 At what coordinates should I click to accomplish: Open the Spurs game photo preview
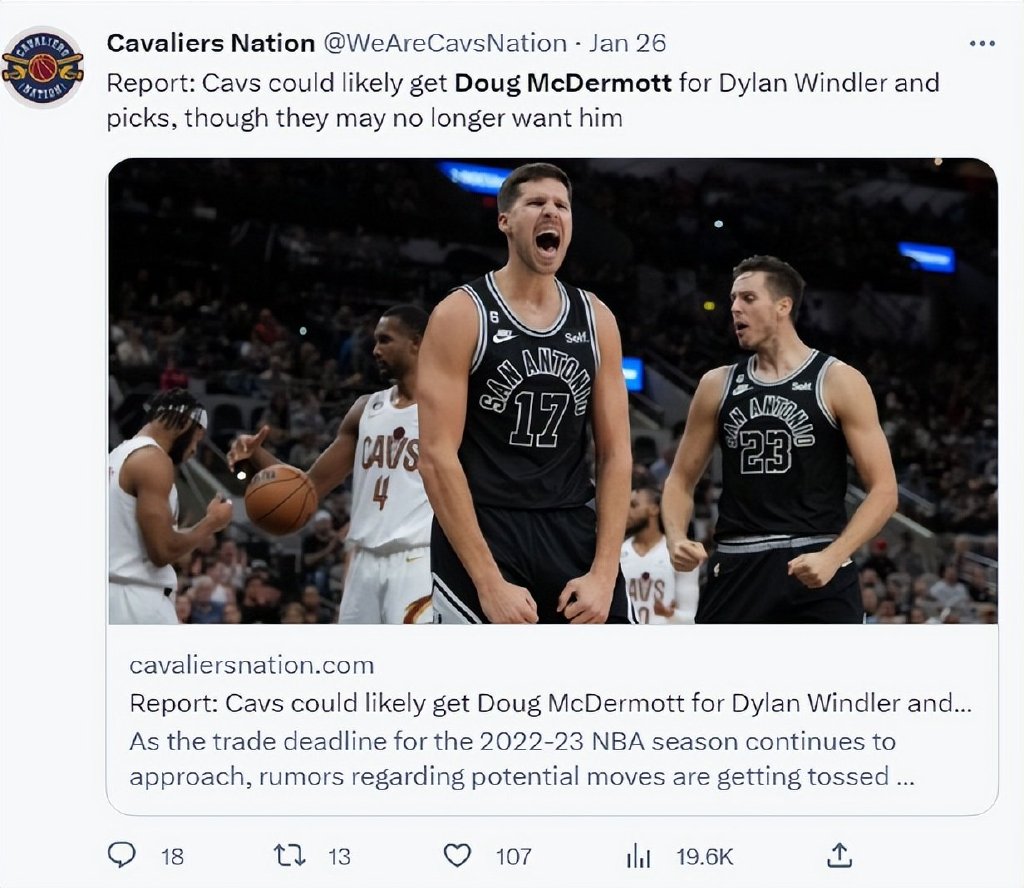tap(552, 391)
